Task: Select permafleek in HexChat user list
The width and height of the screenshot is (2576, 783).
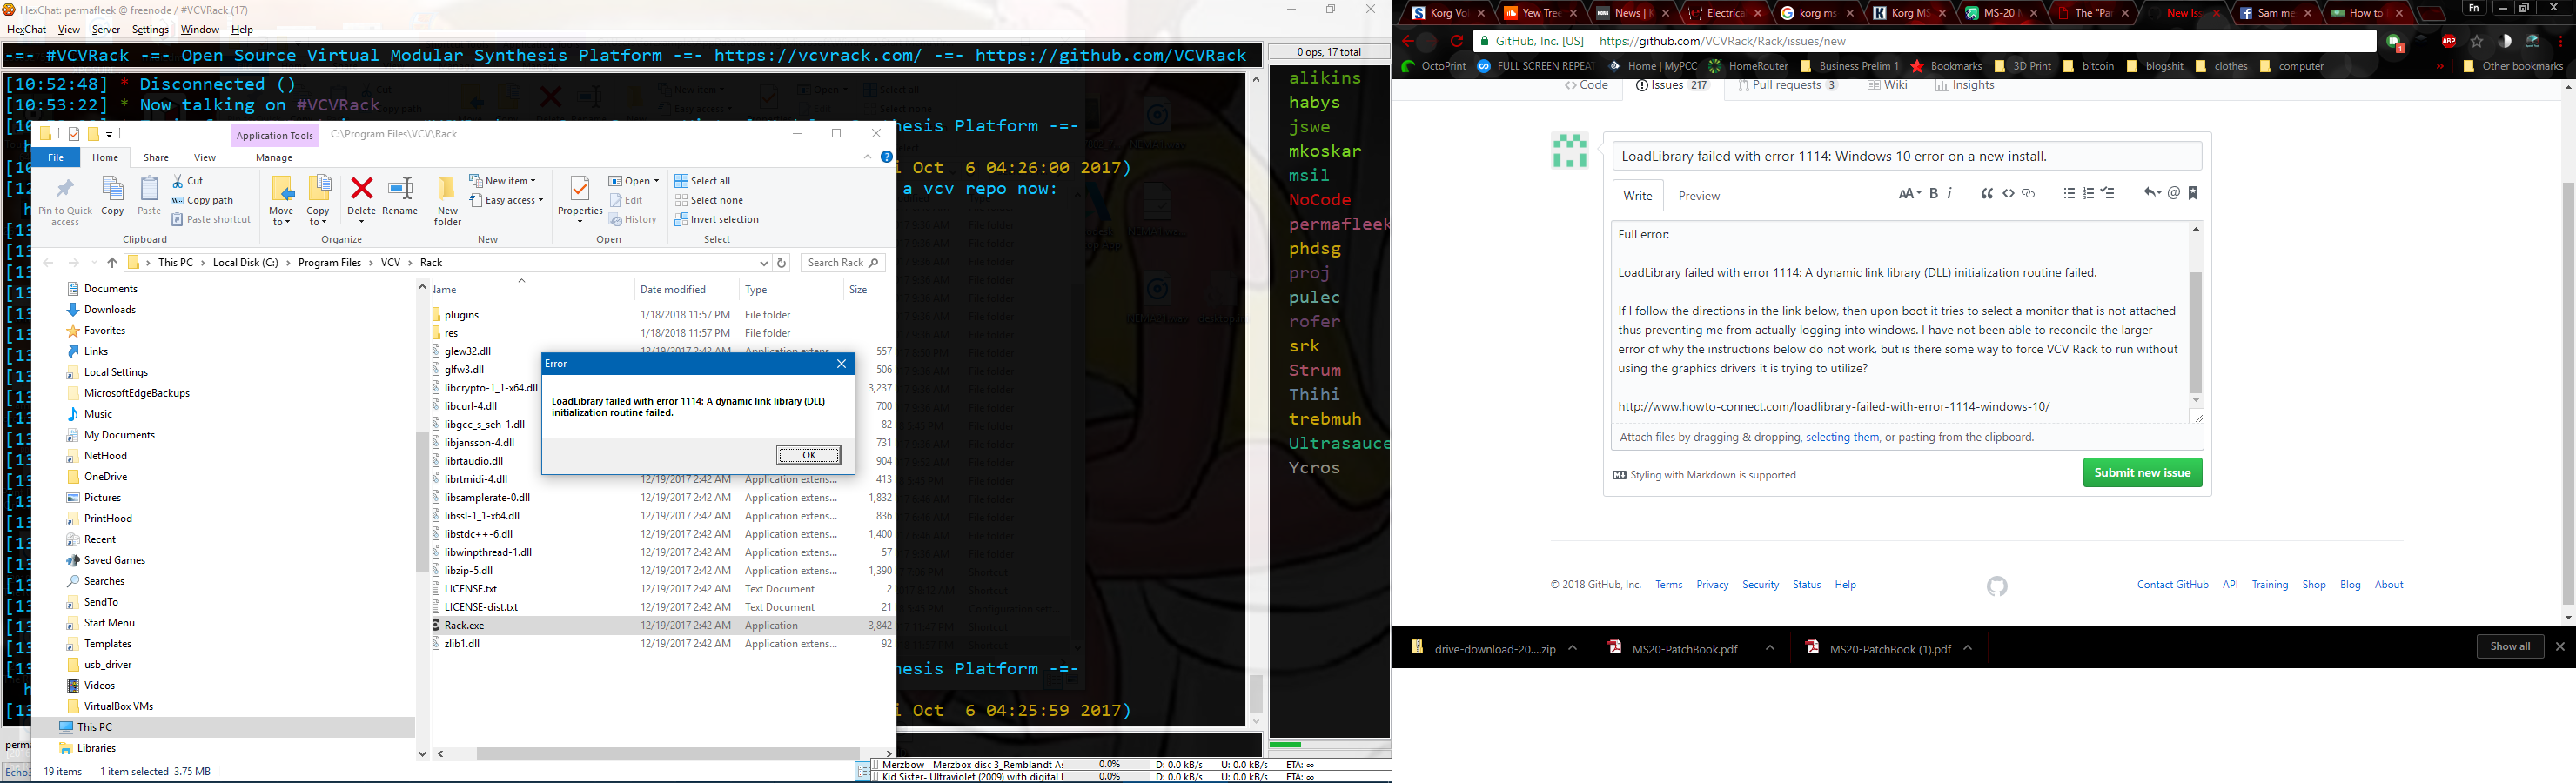Action: click(x=1338, y=224)
